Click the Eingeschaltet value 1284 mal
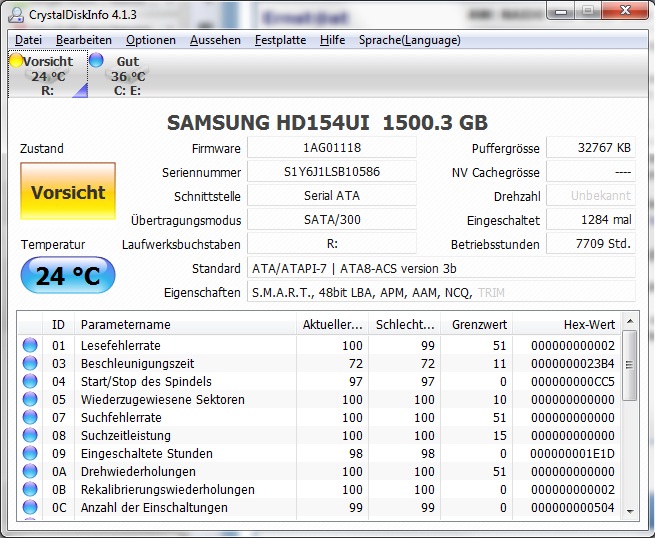This screenshot has height=538, width=655. coord(591,220)
